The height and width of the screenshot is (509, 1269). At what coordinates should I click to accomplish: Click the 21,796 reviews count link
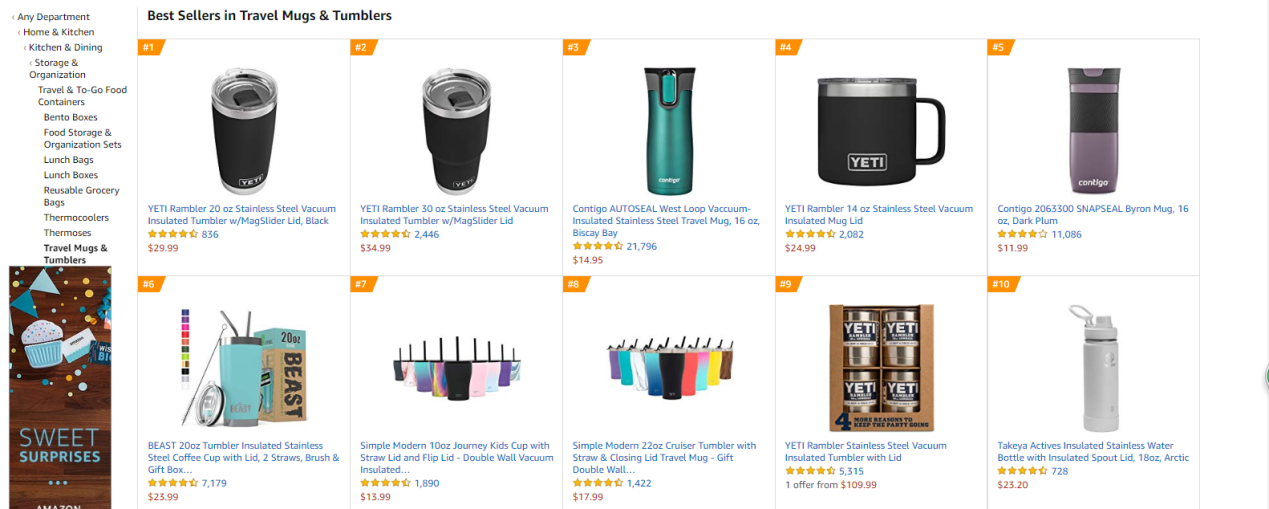(x=641, y=246)
